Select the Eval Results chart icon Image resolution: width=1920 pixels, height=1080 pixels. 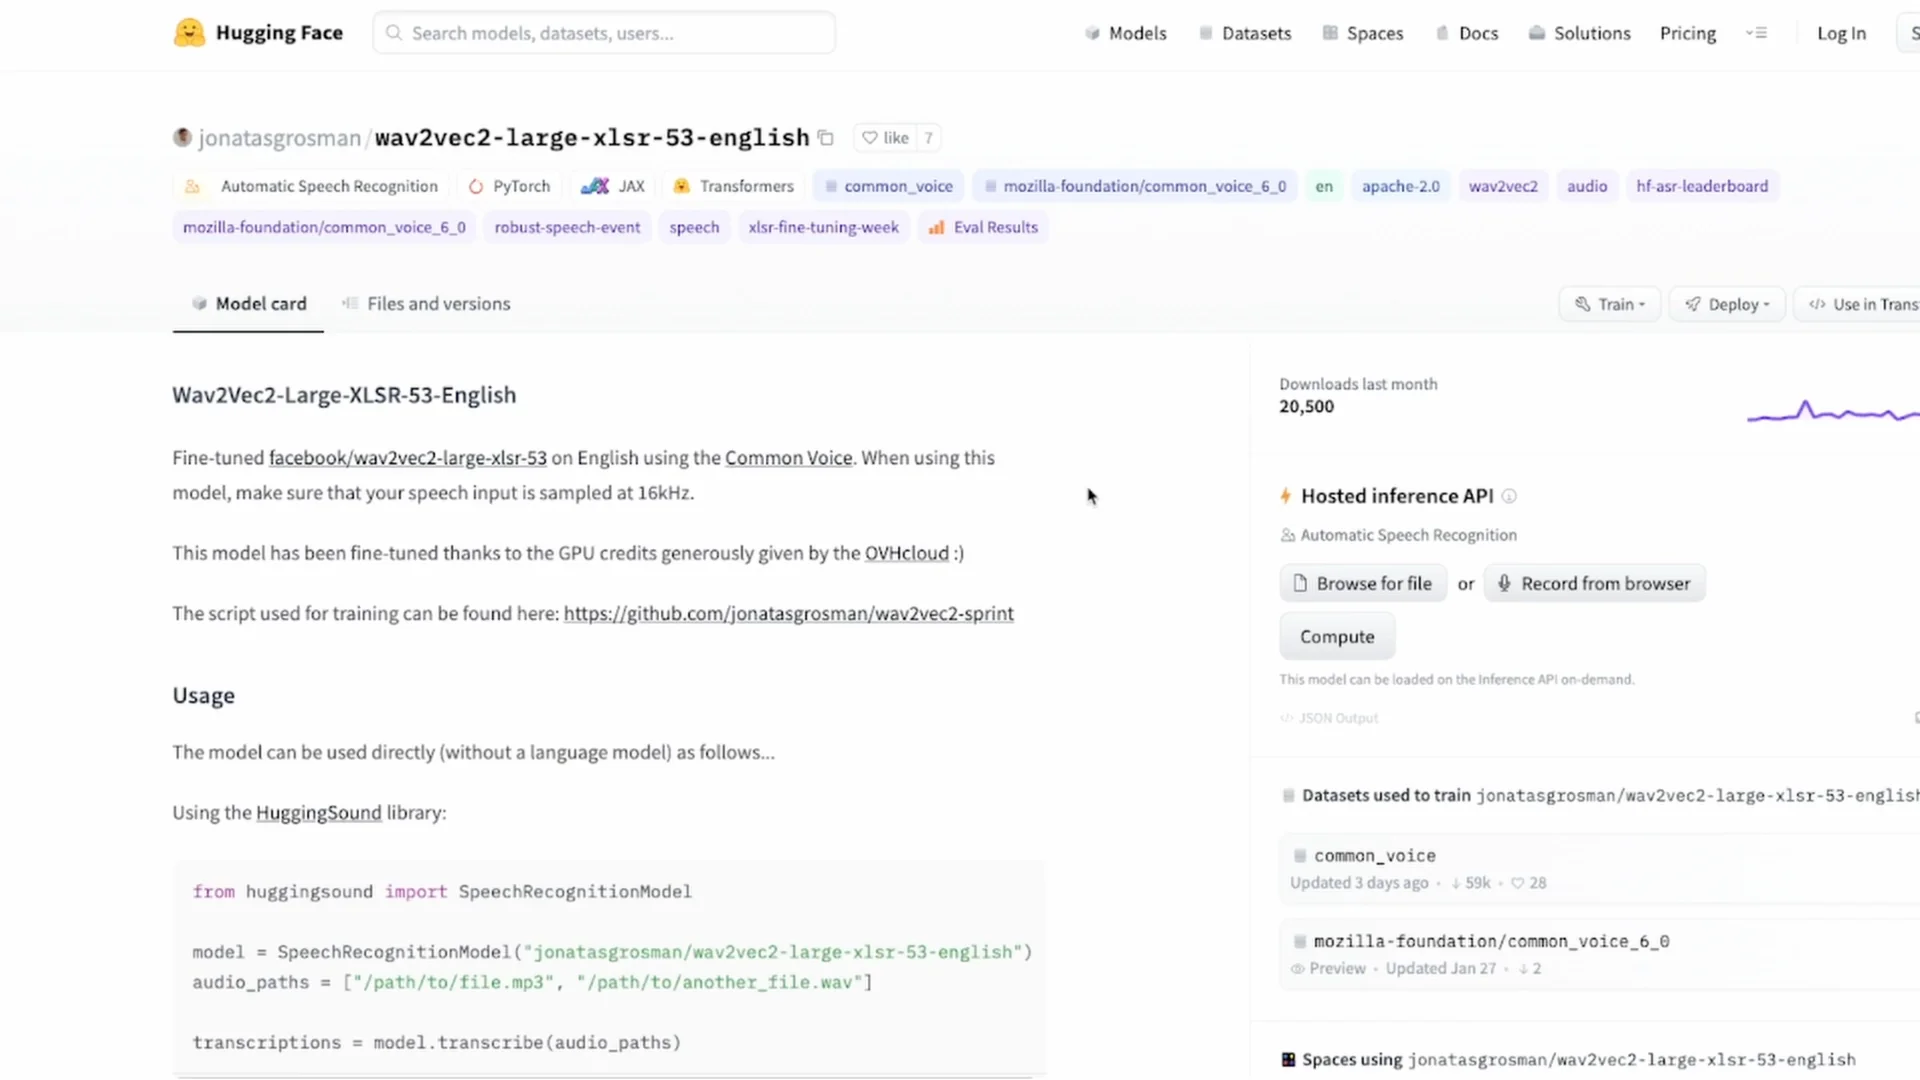935,227
